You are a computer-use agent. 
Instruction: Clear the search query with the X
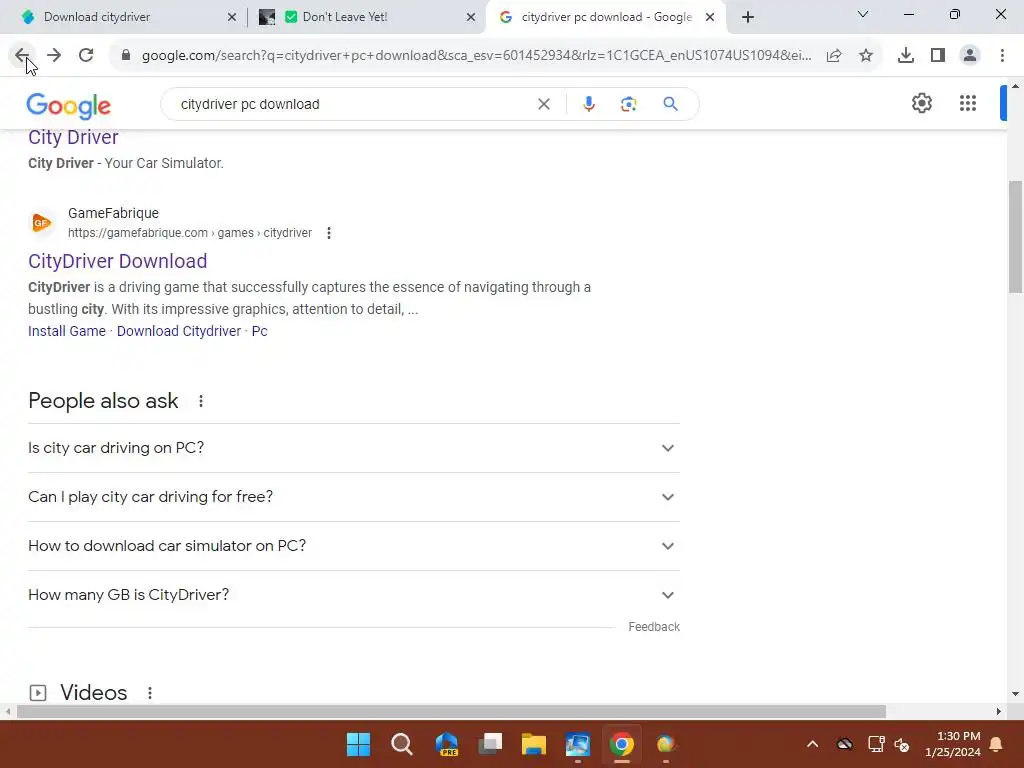[x=543, y=104]
